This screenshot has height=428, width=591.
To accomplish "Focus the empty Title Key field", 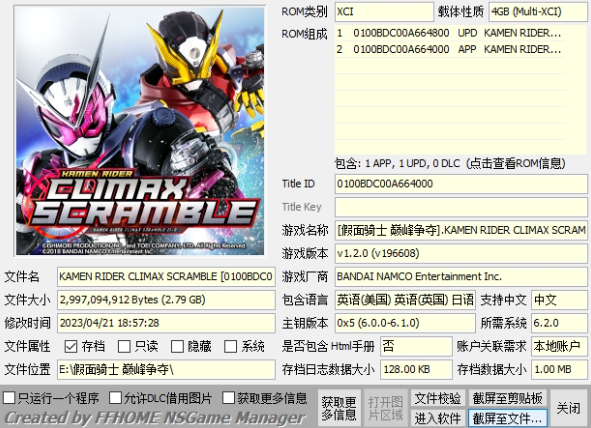I will pos(461,207).
